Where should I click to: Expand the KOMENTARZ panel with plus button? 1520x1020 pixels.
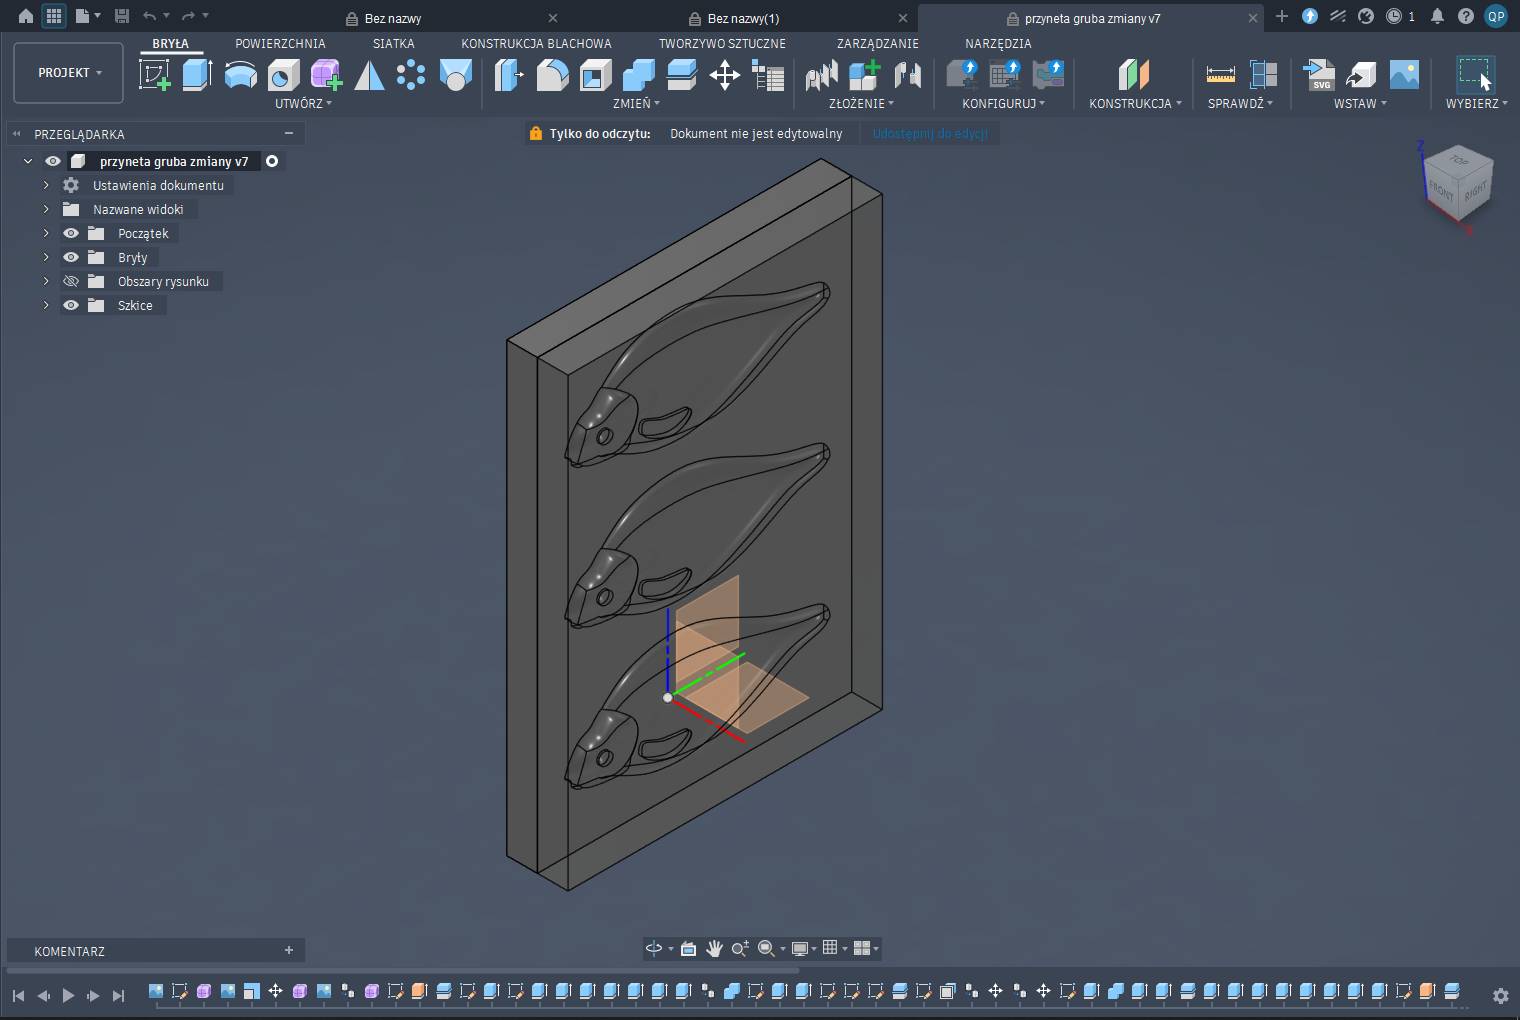(x=289, y=950)
